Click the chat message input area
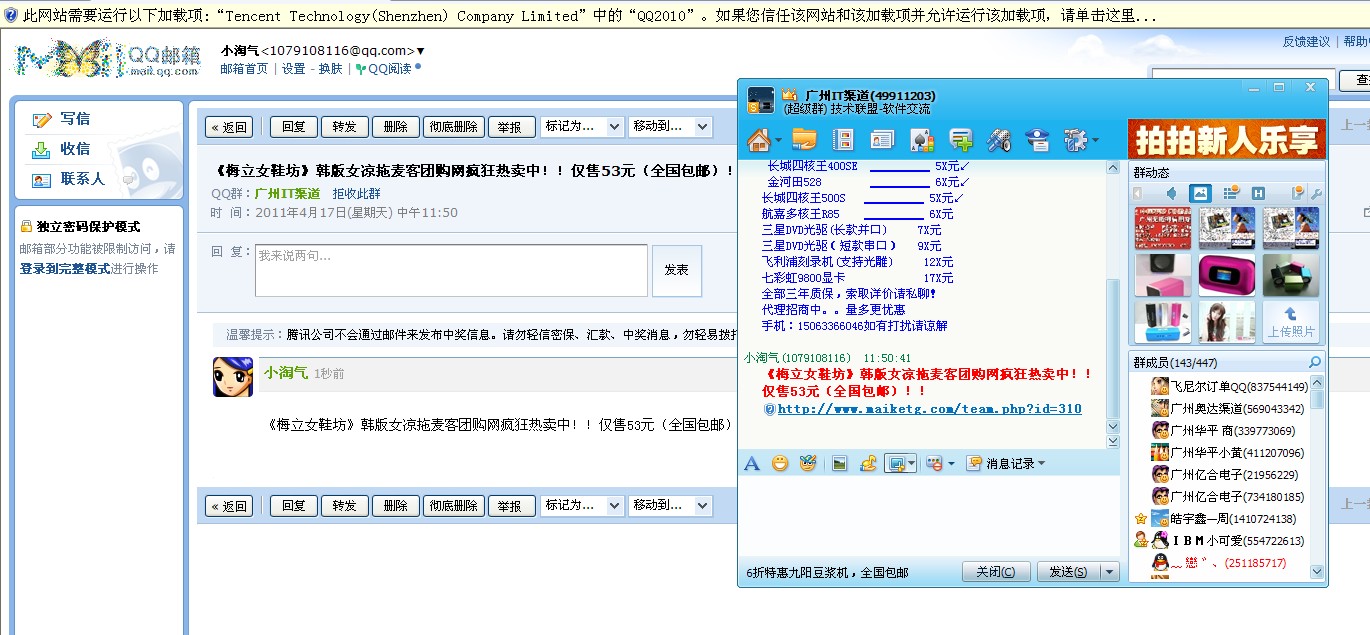The width and height of the screenshot is (1370, 635). tap(928, 515)
